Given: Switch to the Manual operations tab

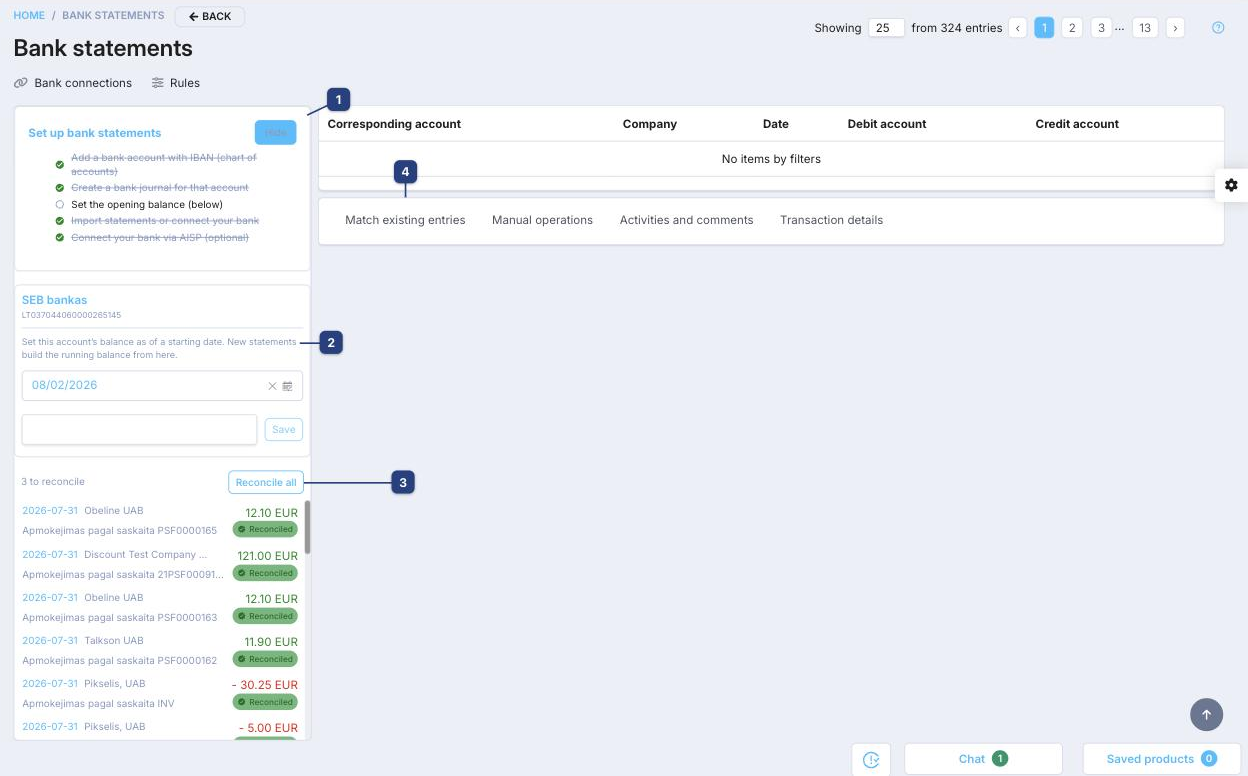Looking at the screenshot, I should 542,220.
